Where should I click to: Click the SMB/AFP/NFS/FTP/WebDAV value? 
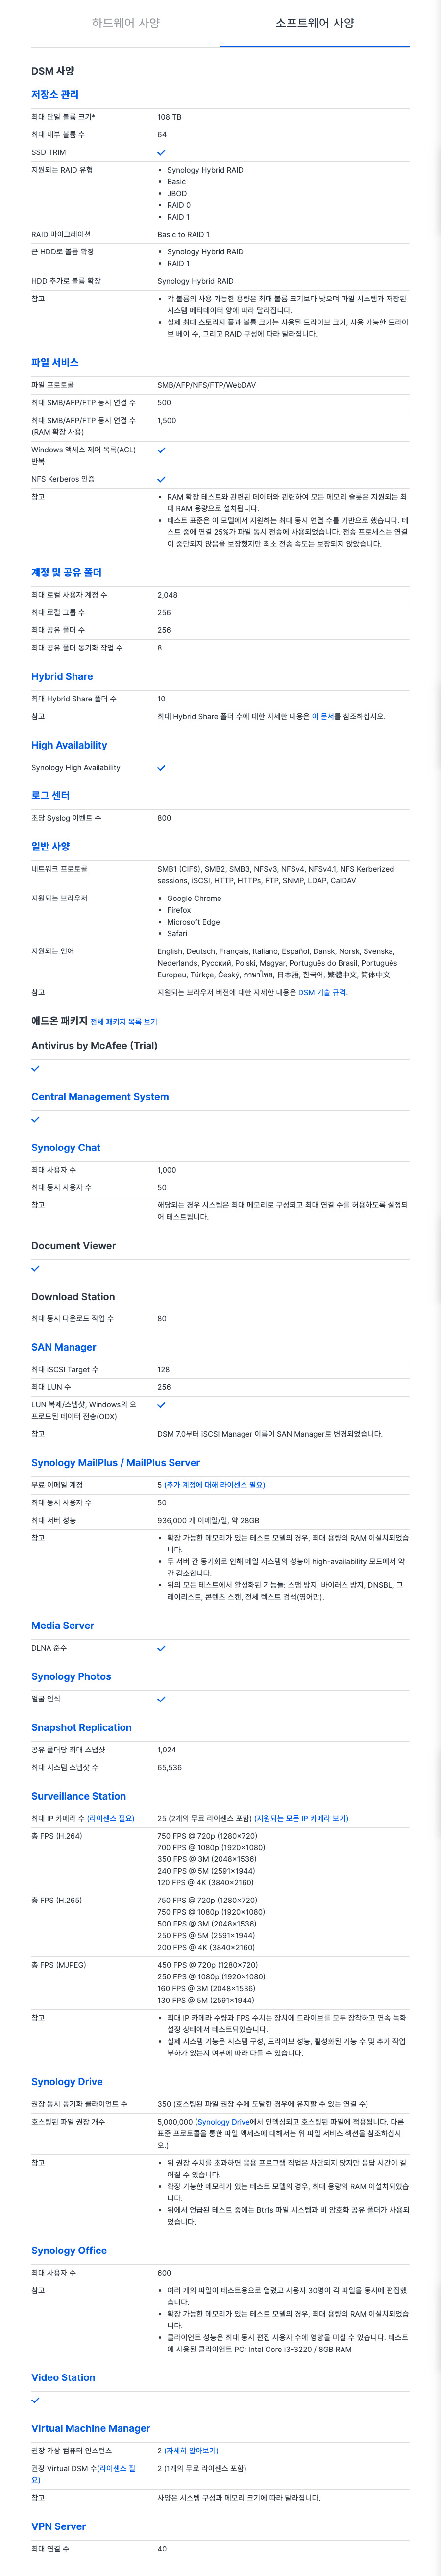click(x=206, y=385)
